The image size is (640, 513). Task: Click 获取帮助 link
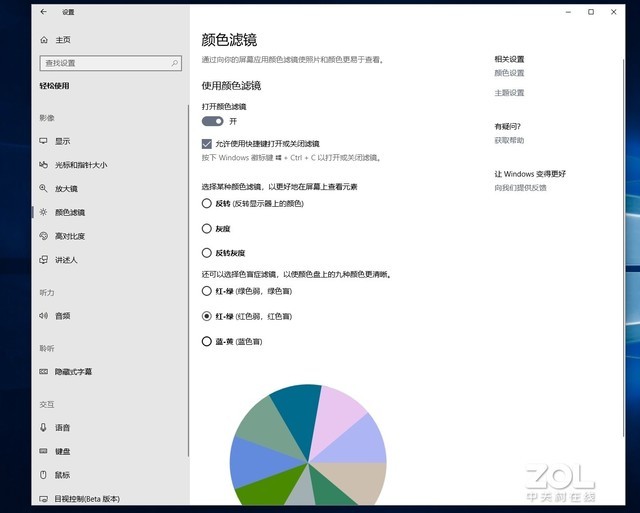508,140
